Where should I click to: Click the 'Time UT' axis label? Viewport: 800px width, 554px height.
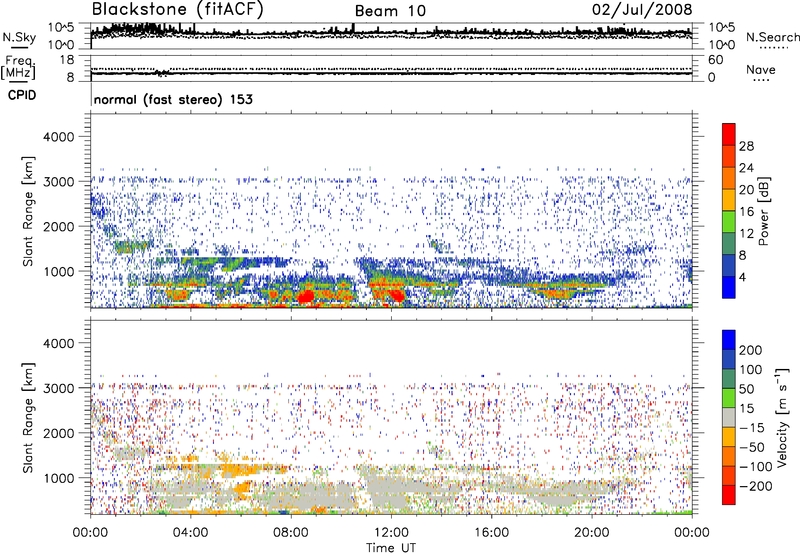pos(391,548)
